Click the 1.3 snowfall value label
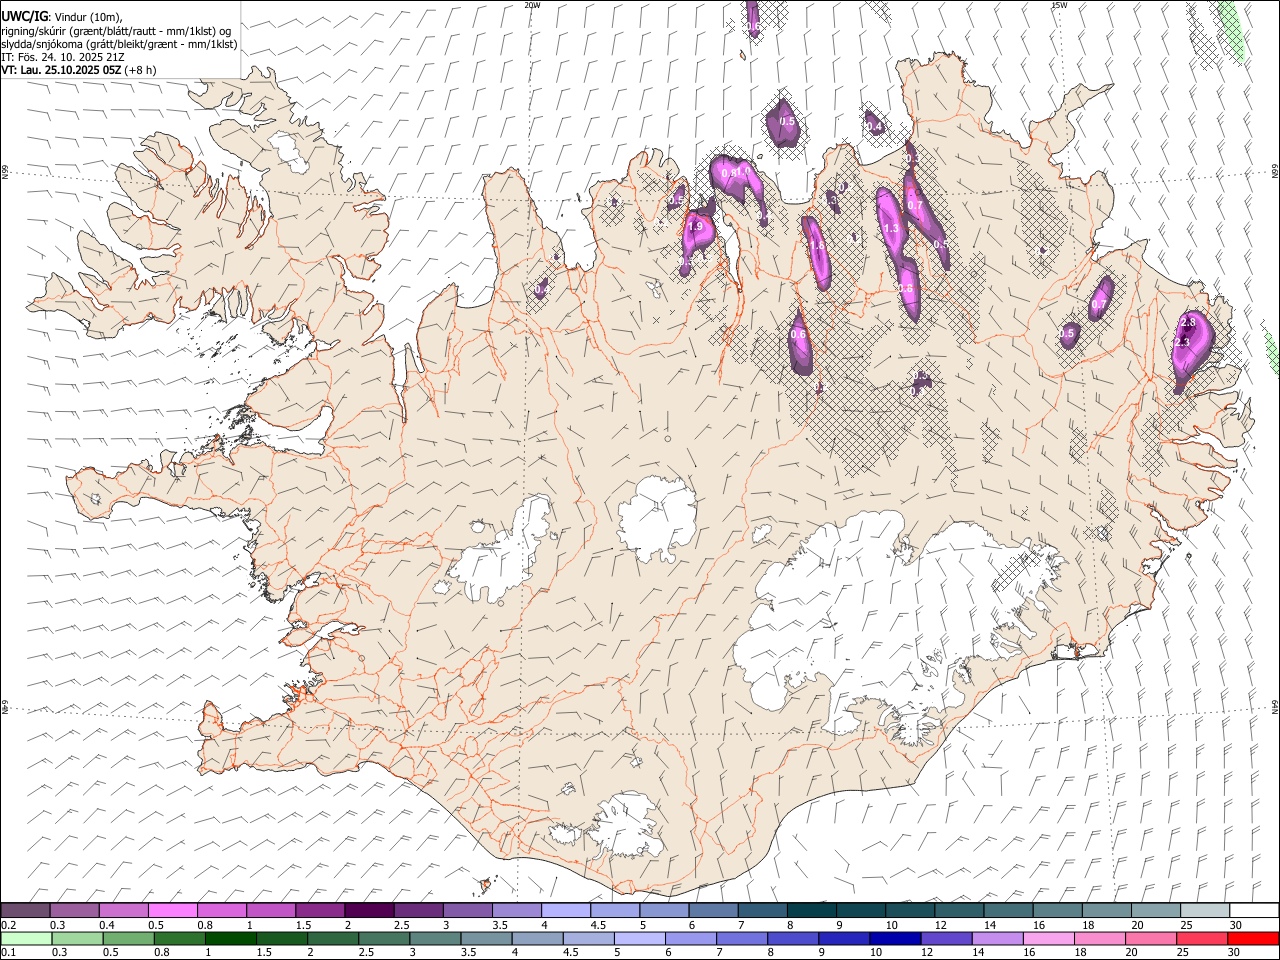 (x=892, y=229)
